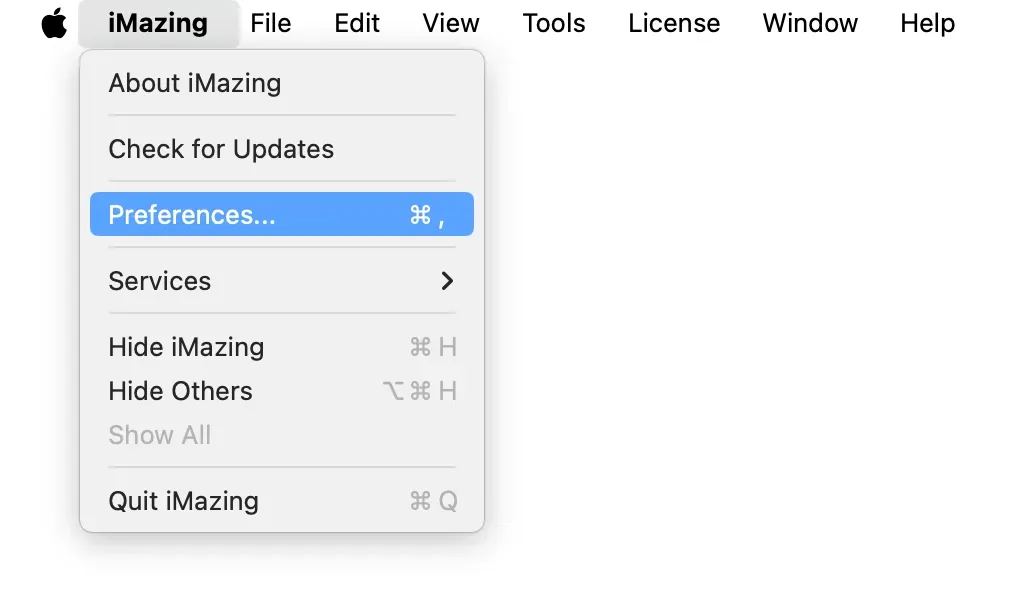Select About iMazing
The height and width of the screenshot is (610, 1010).
click(x=194, y=83)
